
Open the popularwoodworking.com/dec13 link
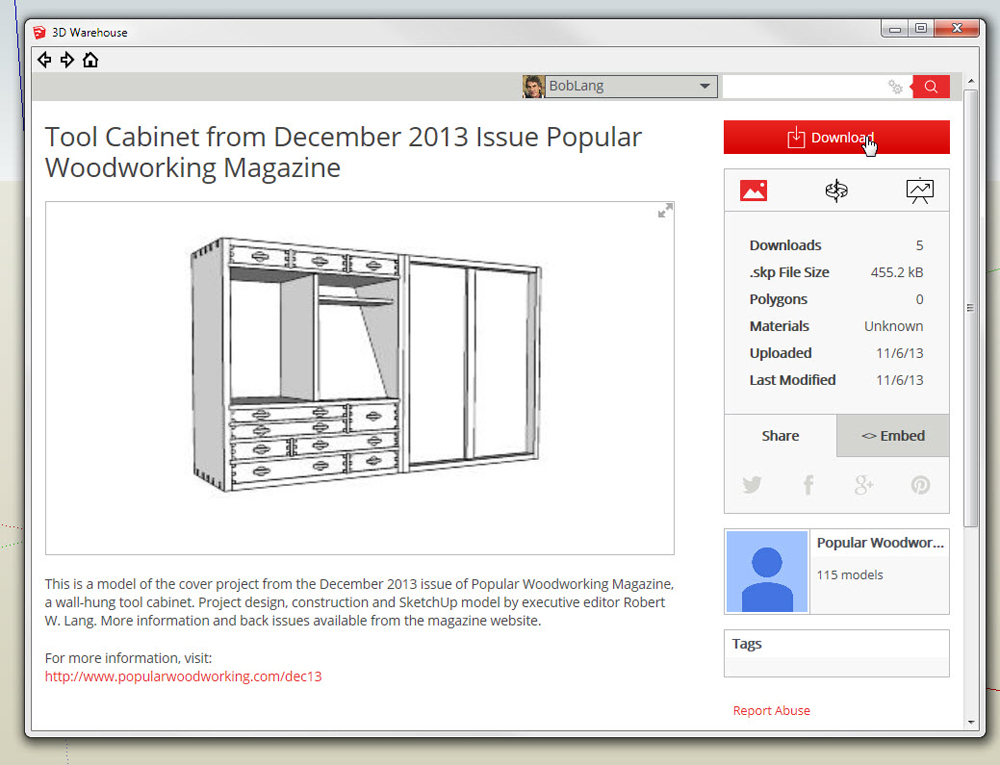click(x=183, y=676)
